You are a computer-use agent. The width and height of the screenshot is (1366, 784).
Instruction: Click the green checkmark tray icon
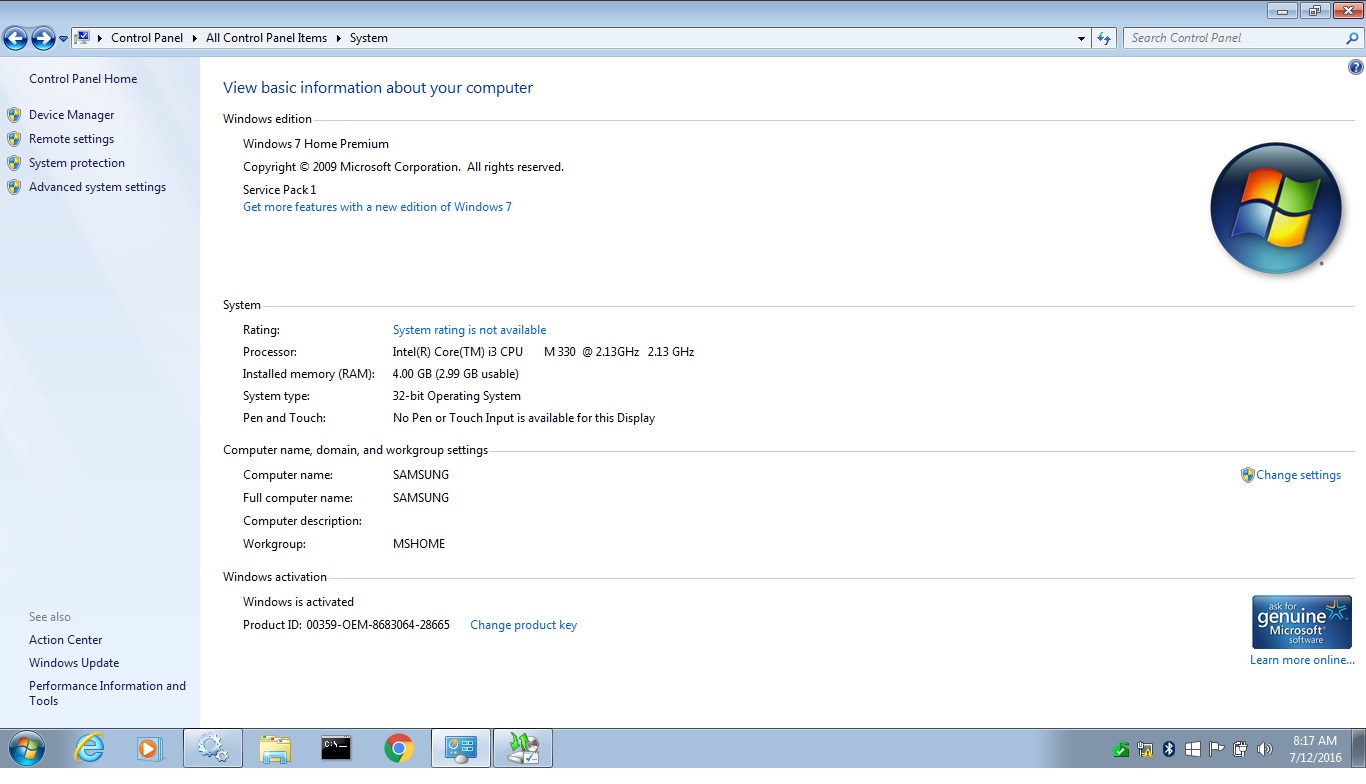[1122, 749]
